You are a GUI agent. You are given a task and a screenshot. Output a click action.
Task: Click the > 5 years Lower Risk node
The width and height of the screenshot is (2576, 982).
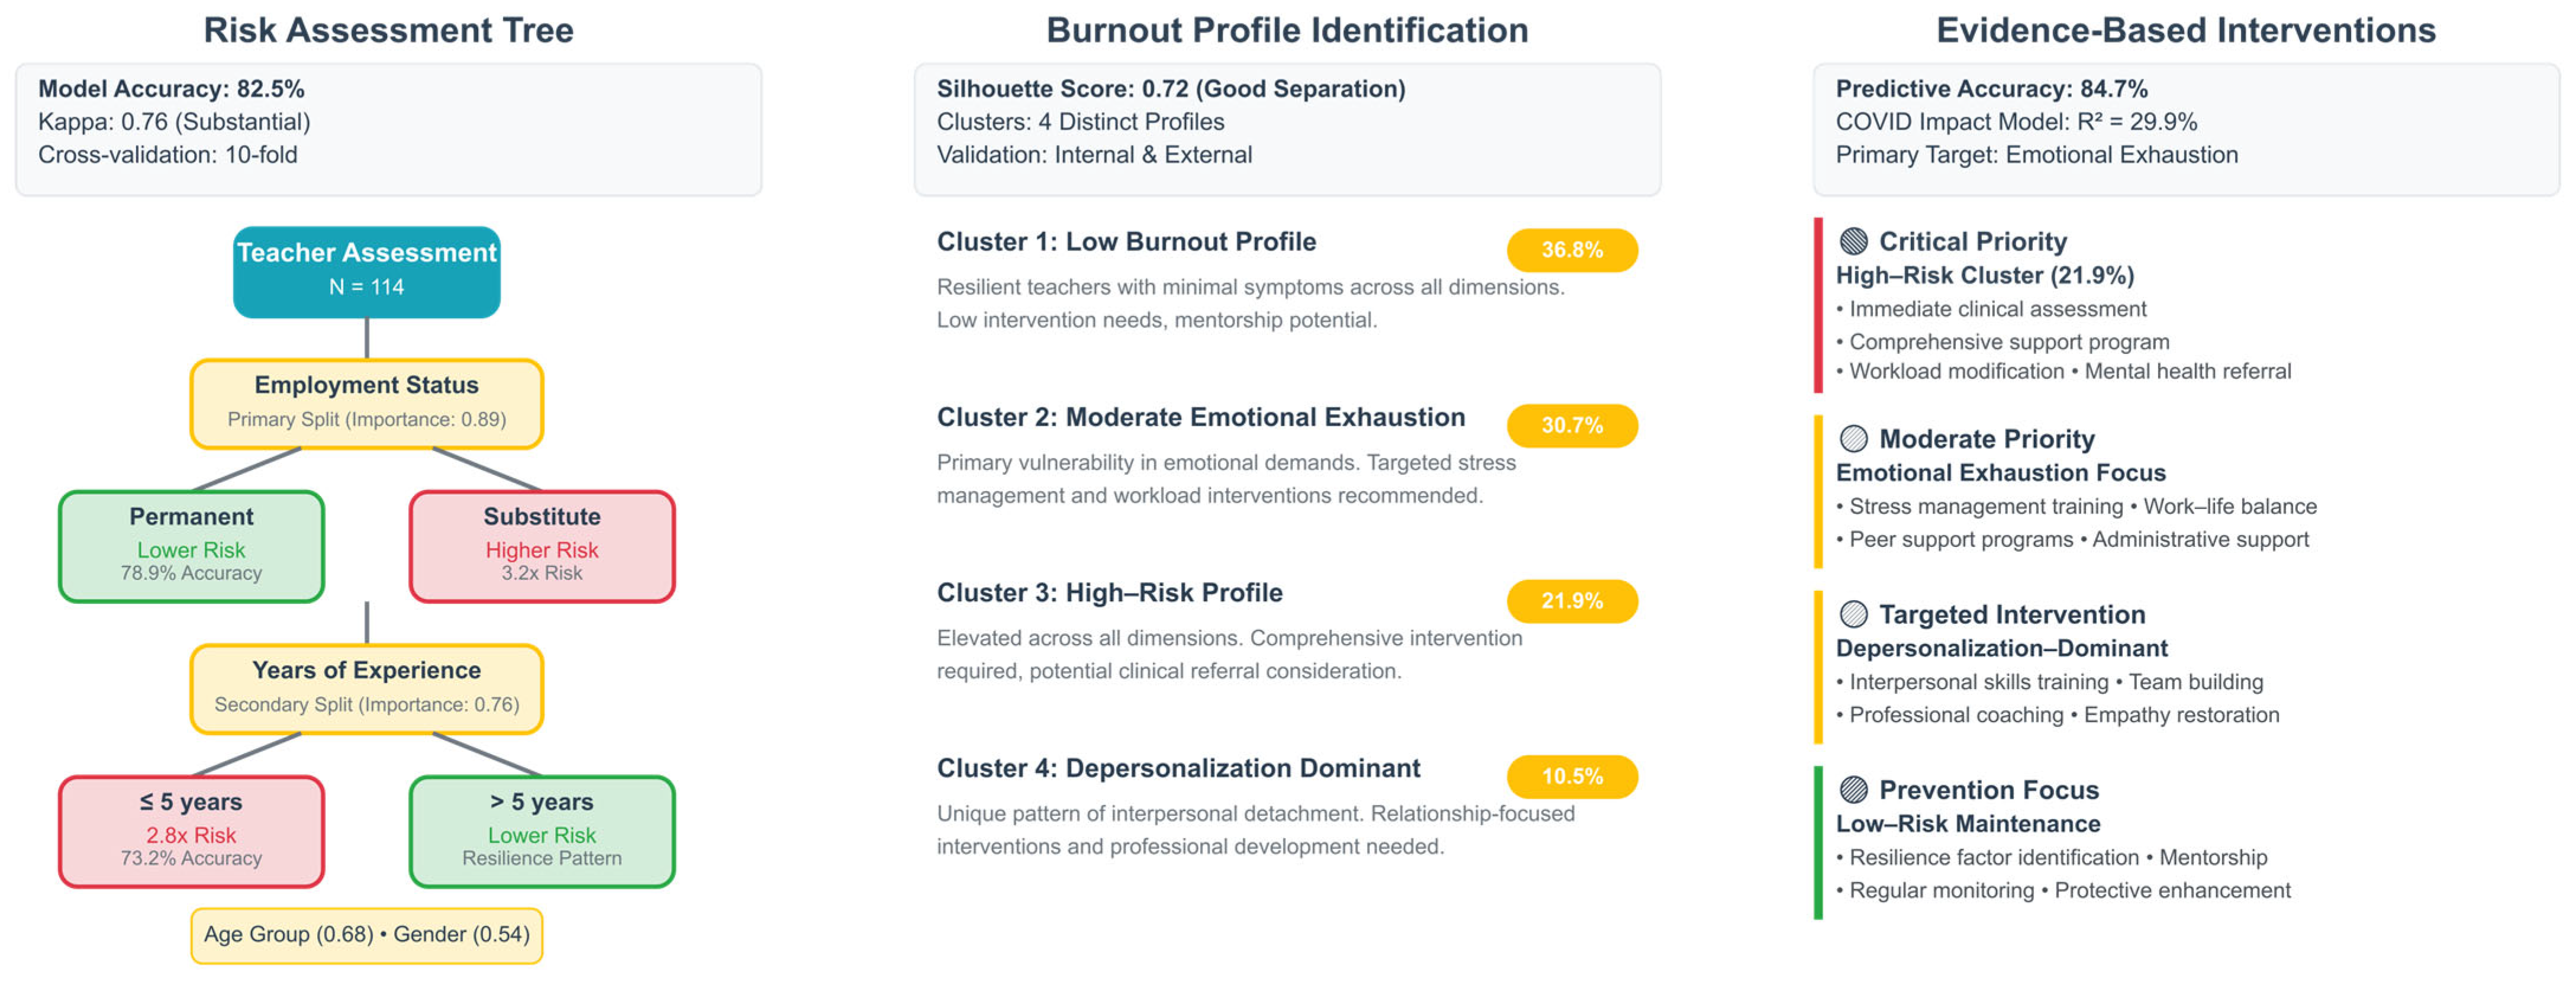(x=542, y=831)
